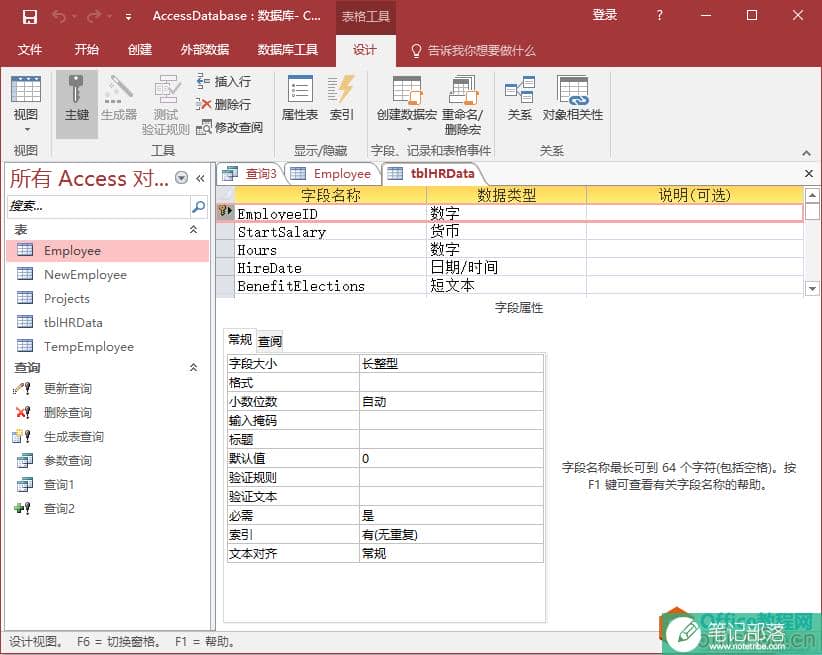
Task: Toggle the 索引 indexes button
Action: [341, 98]
